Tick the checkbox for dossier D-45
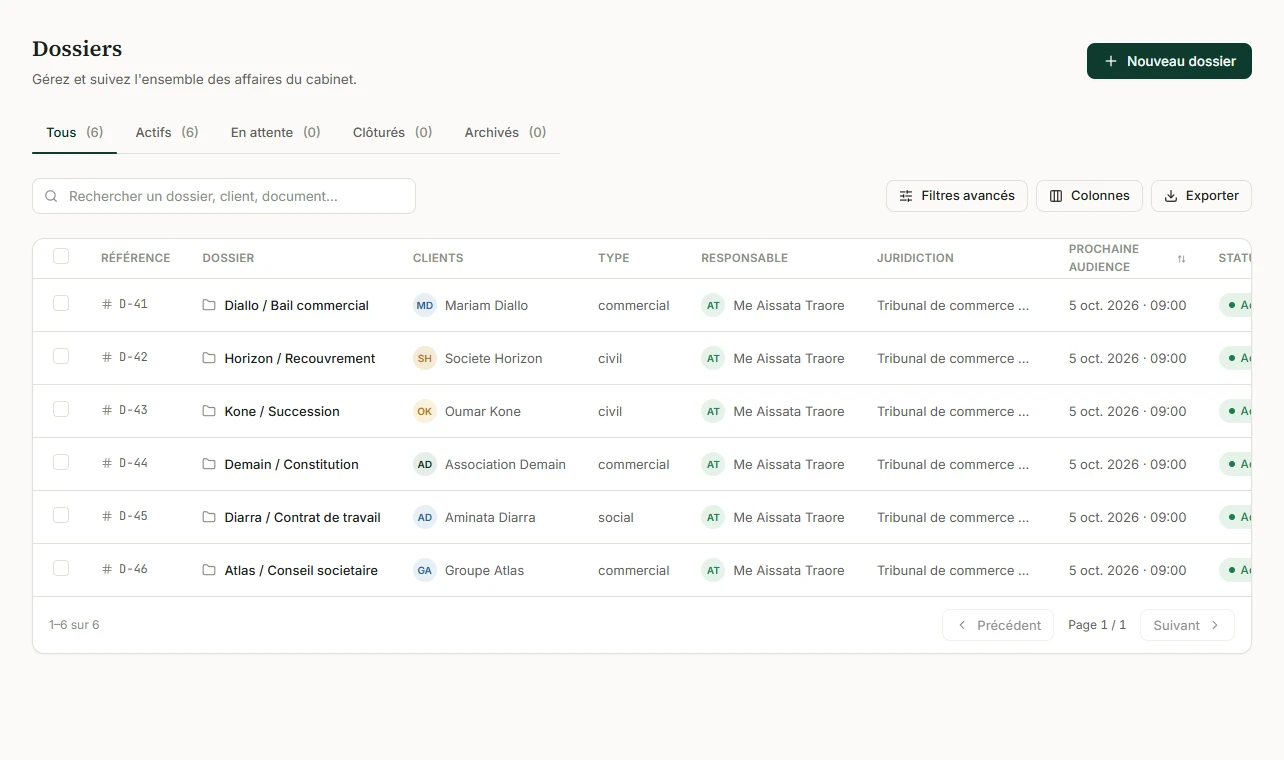This screenshot has height=760, width=1284. [61, 515]
